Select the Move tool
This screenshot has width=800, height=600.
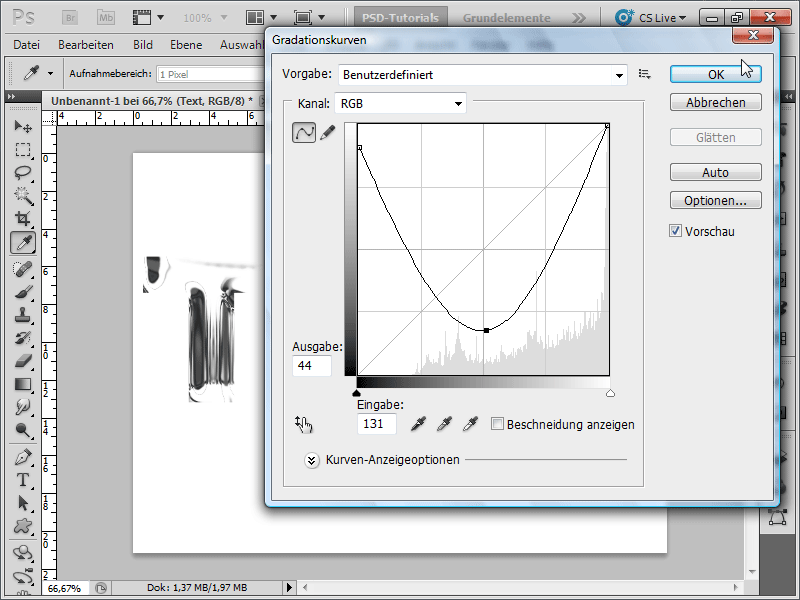coord(23,127)
